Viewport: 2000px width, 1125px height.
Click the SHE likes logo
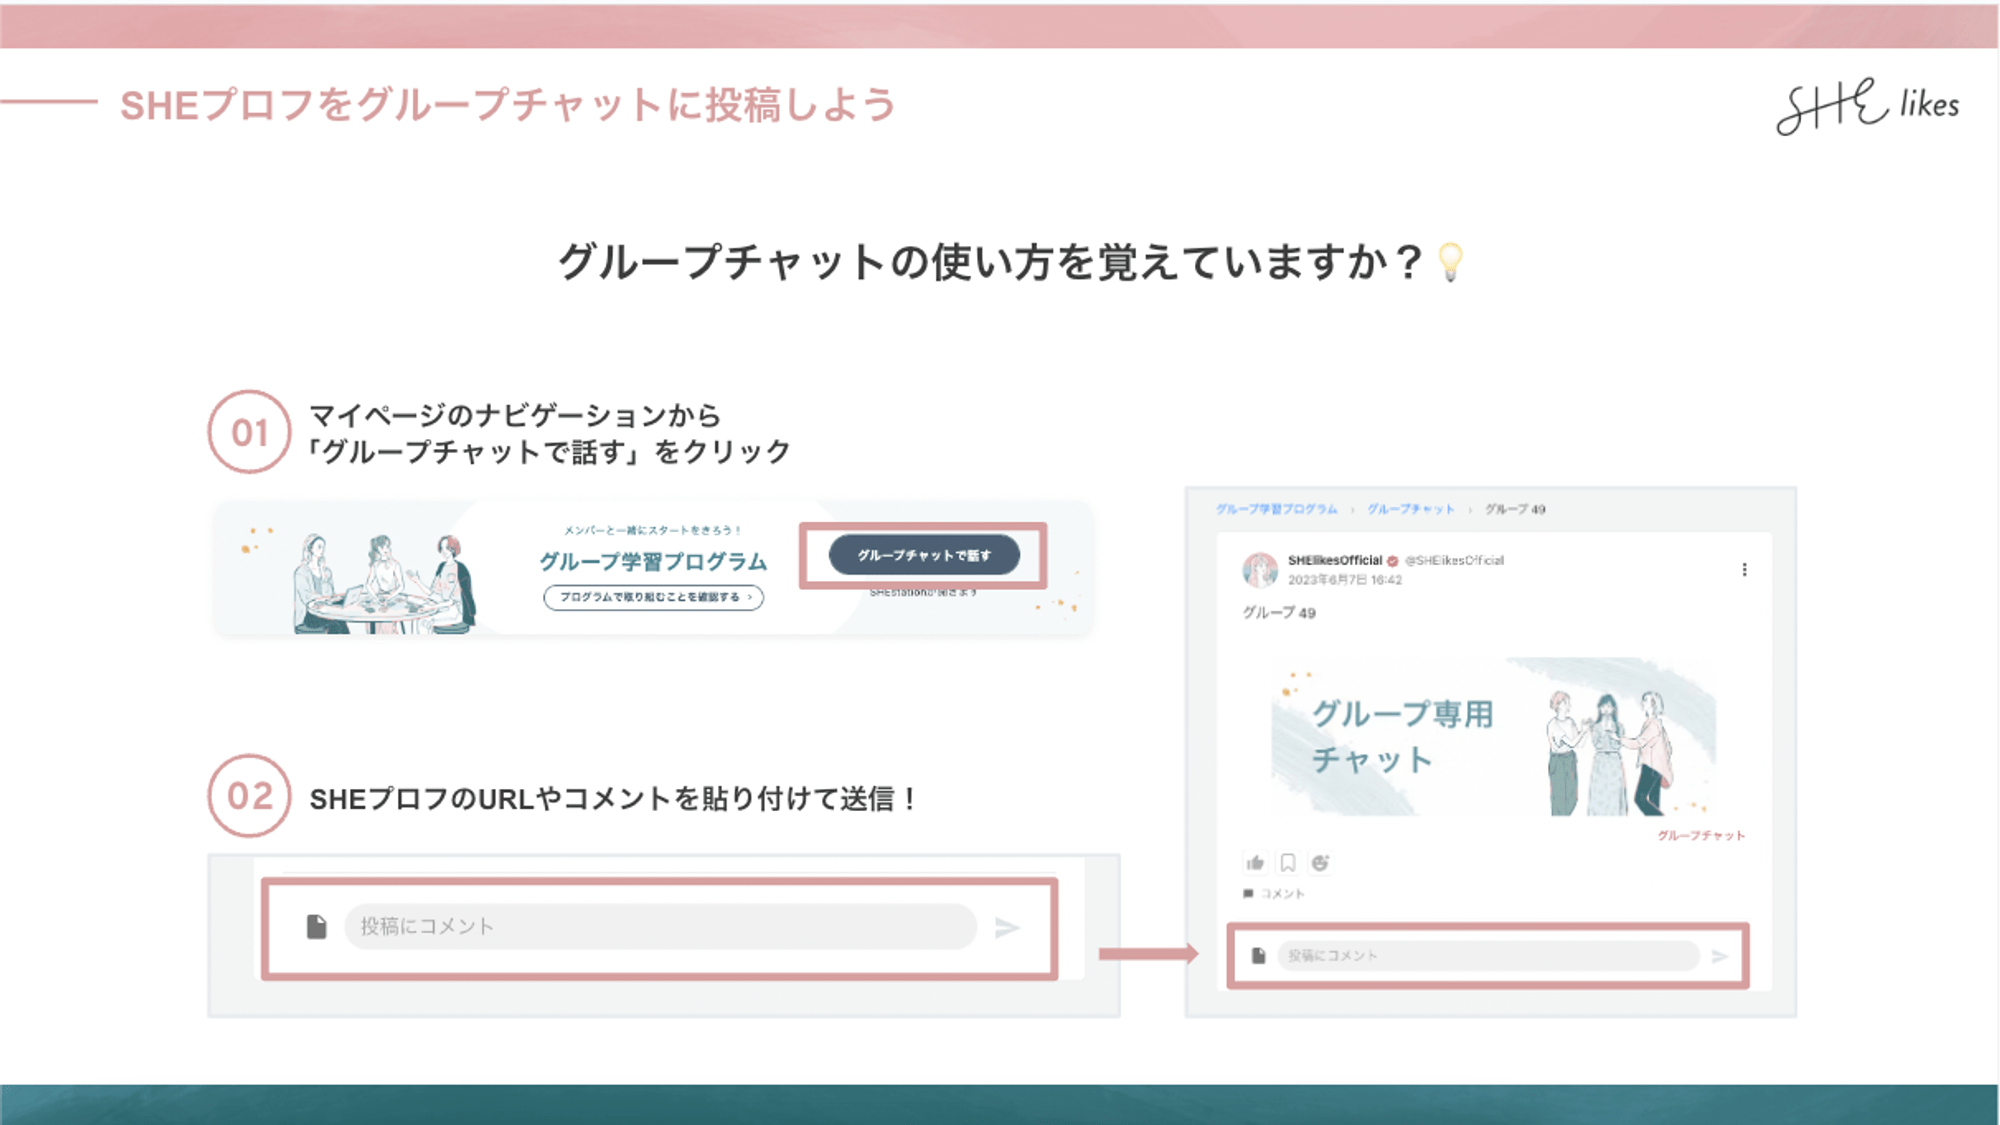[x=1866, y=106]
